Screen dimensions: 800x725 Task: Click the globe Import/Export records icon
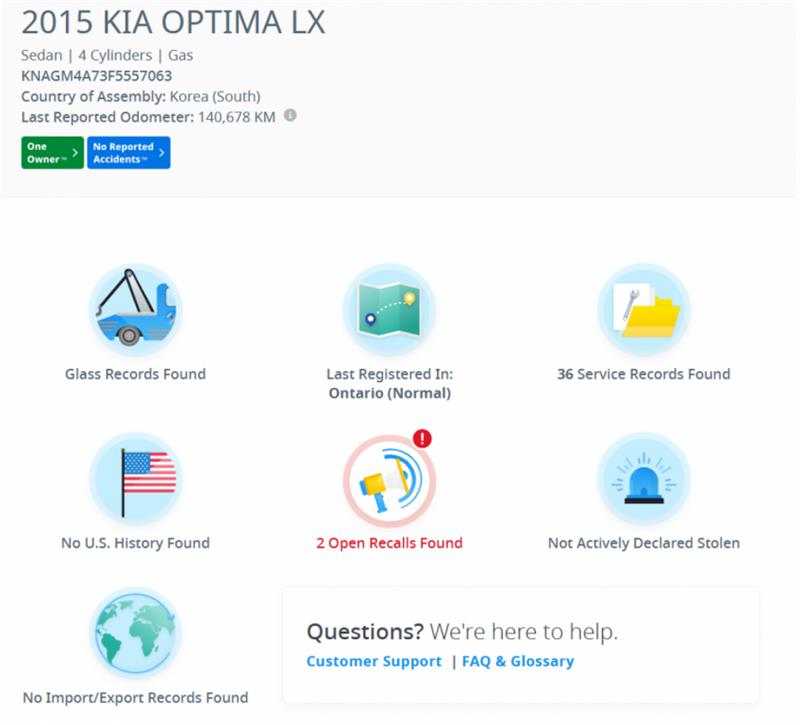coord(136,633)
